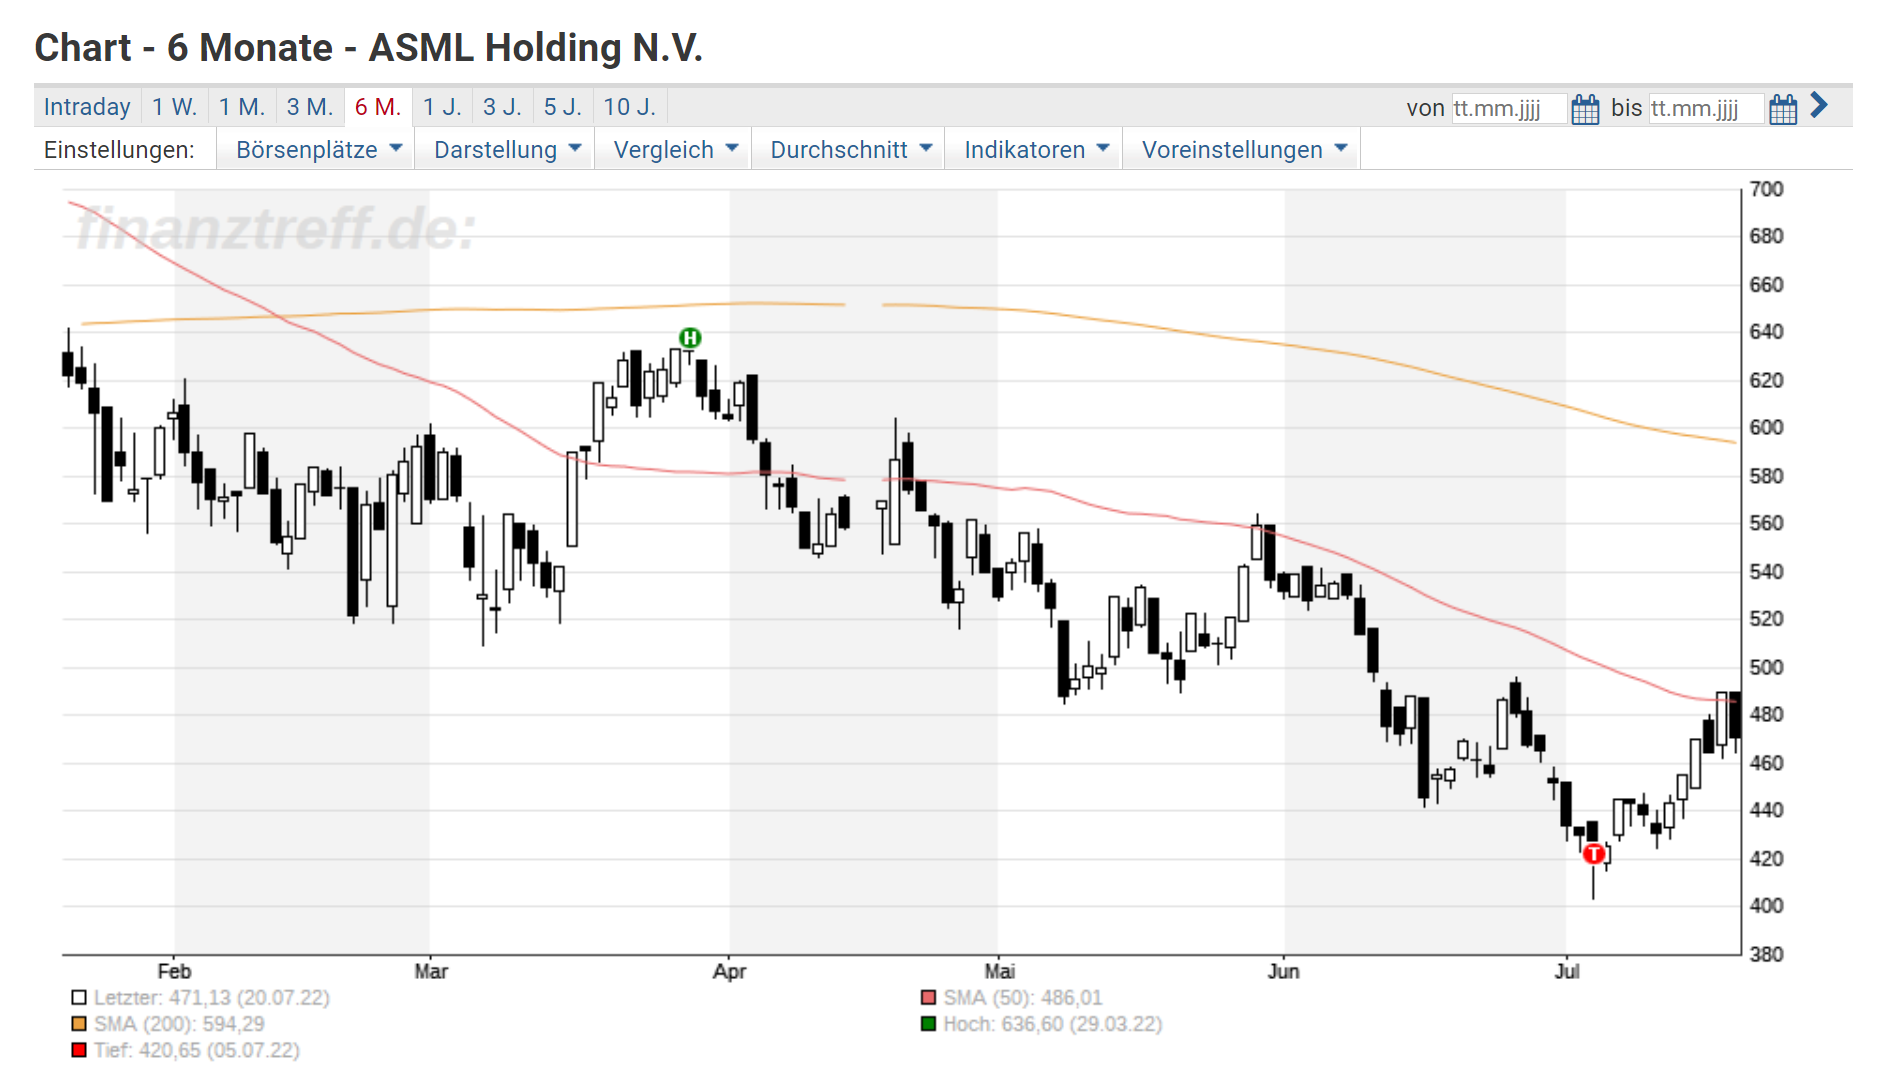
Task: Click the 500 price axis label
Action: point(1766,667)
